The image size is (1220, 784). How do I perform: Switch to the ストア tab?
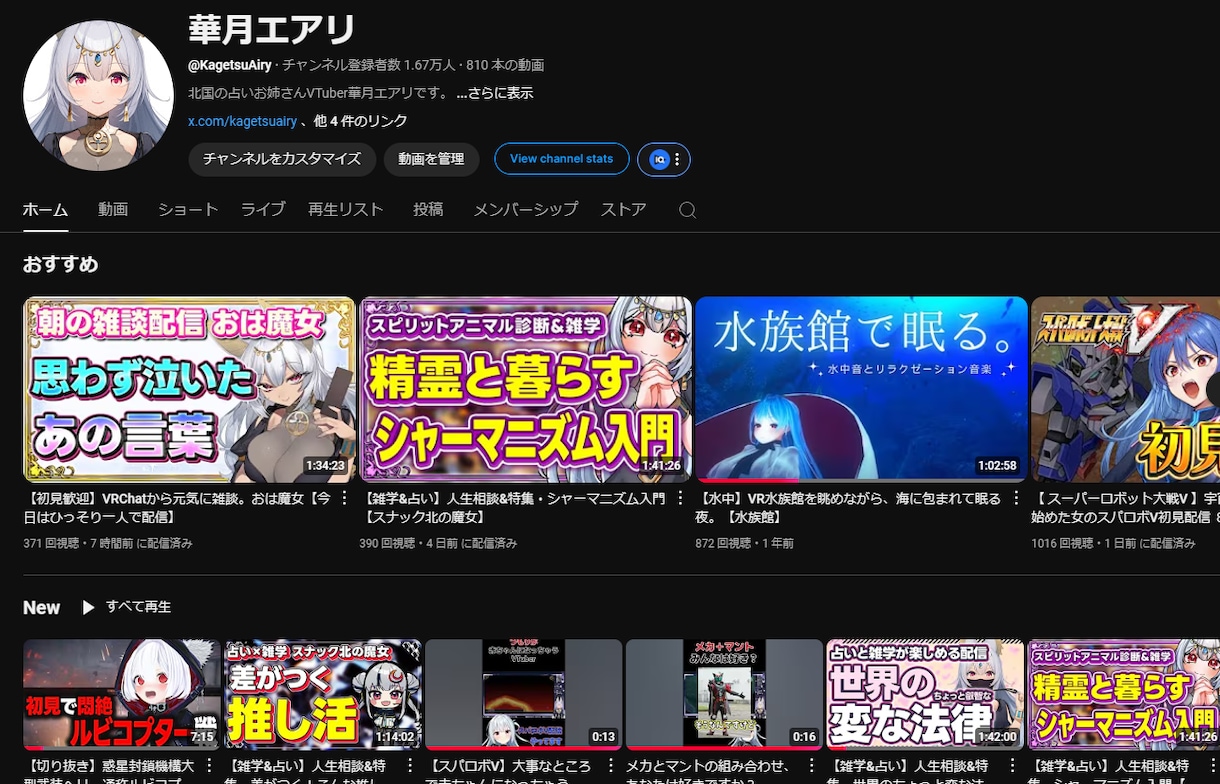(623, 209)
